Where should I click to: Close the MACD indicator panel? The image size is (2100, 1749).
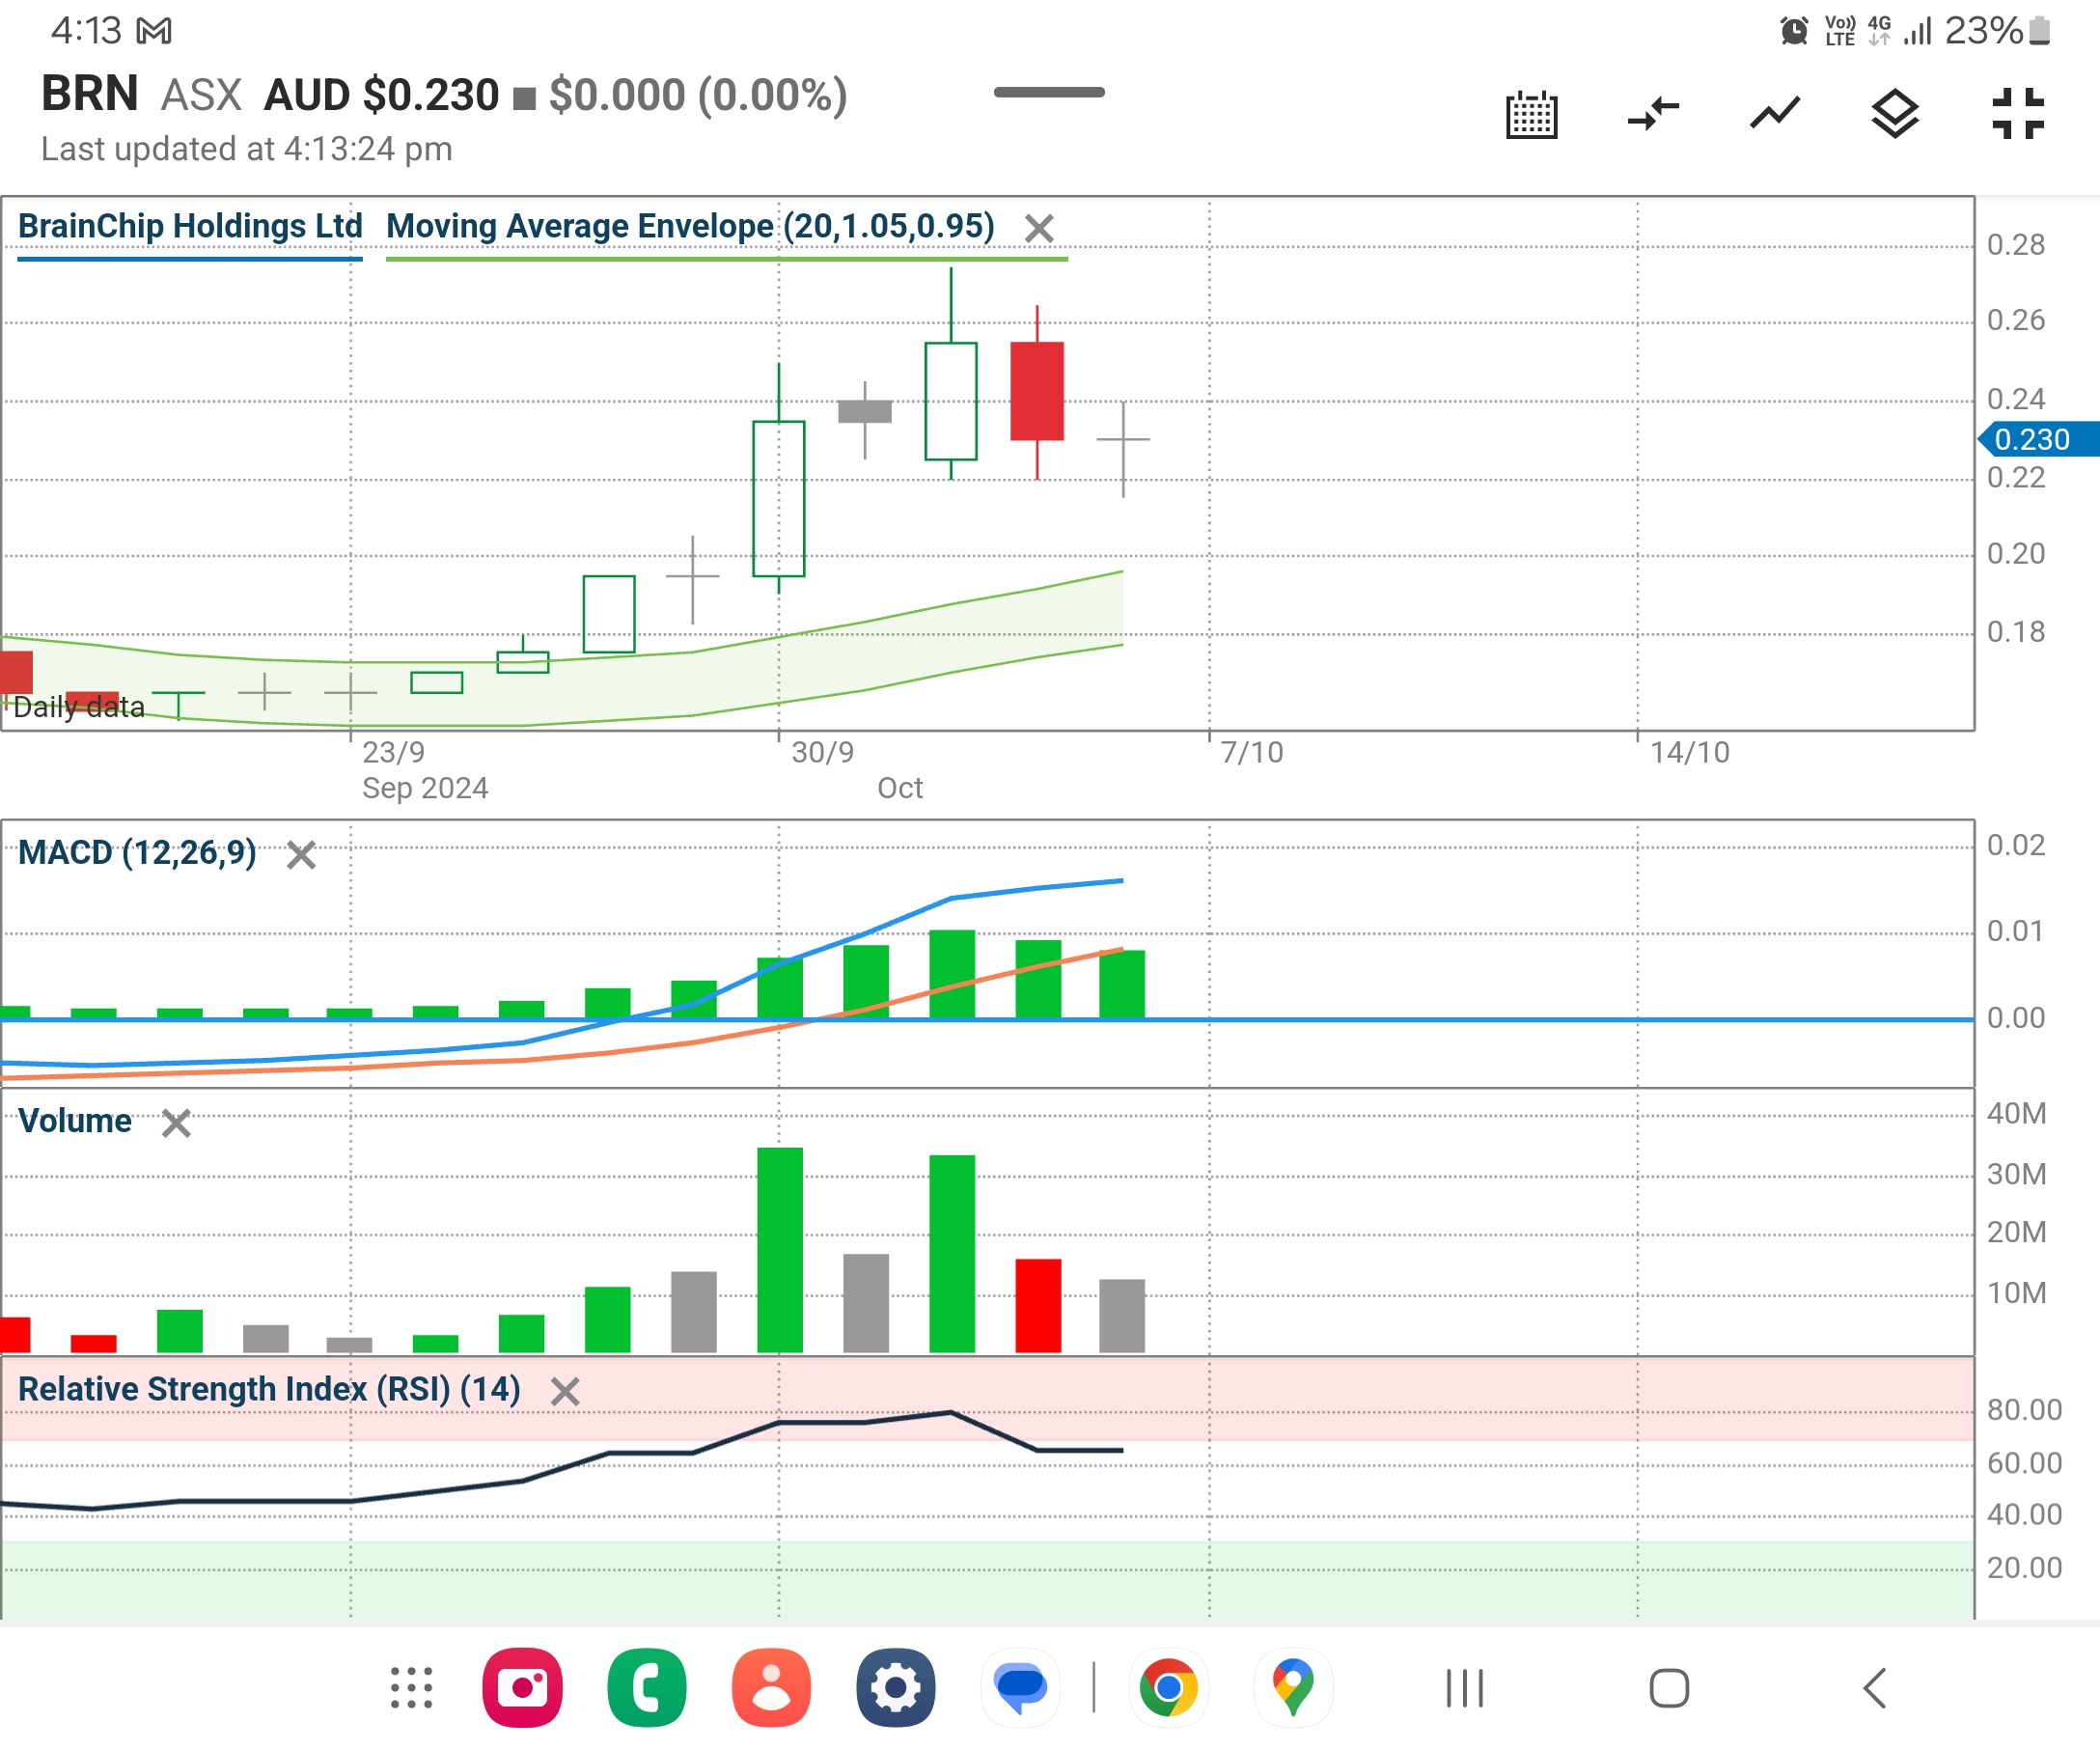(301, 855)
